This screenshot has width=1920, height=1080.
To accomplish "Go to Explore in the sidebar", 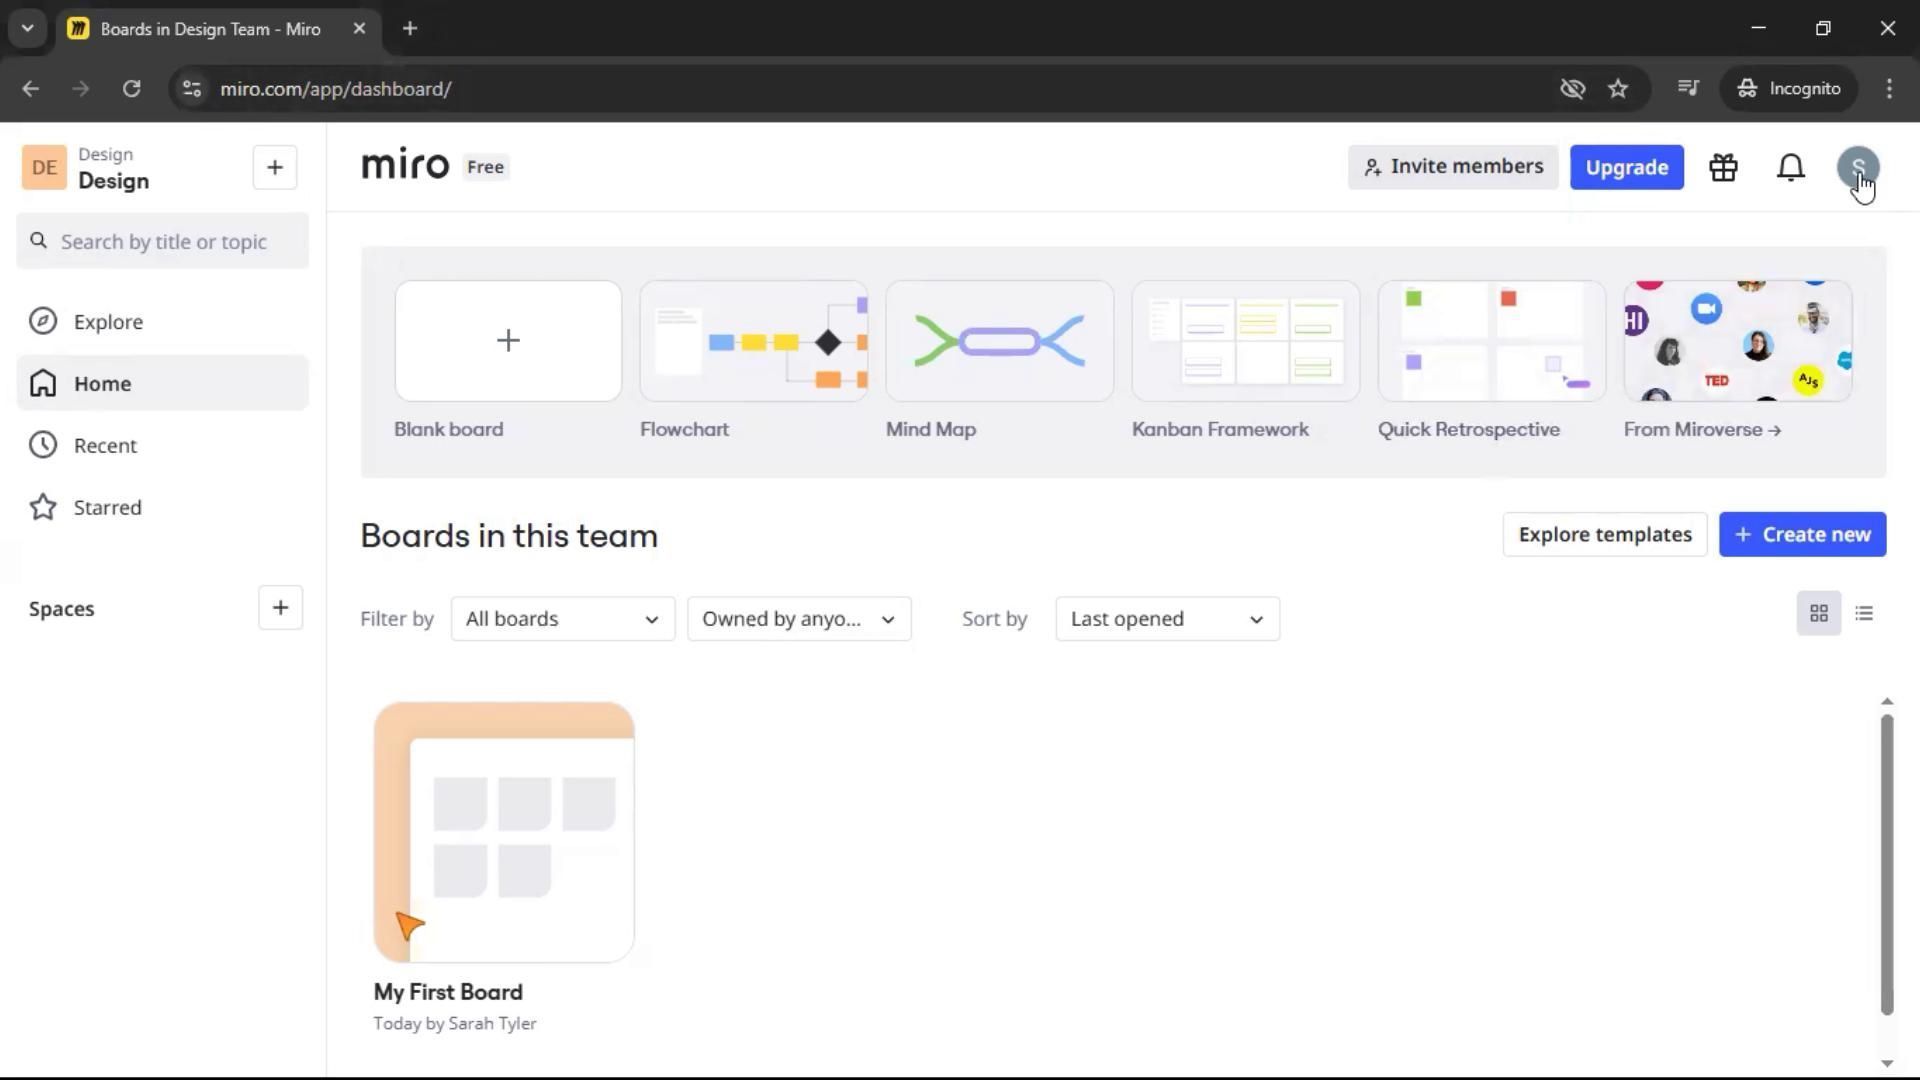I will click(108, 322).
